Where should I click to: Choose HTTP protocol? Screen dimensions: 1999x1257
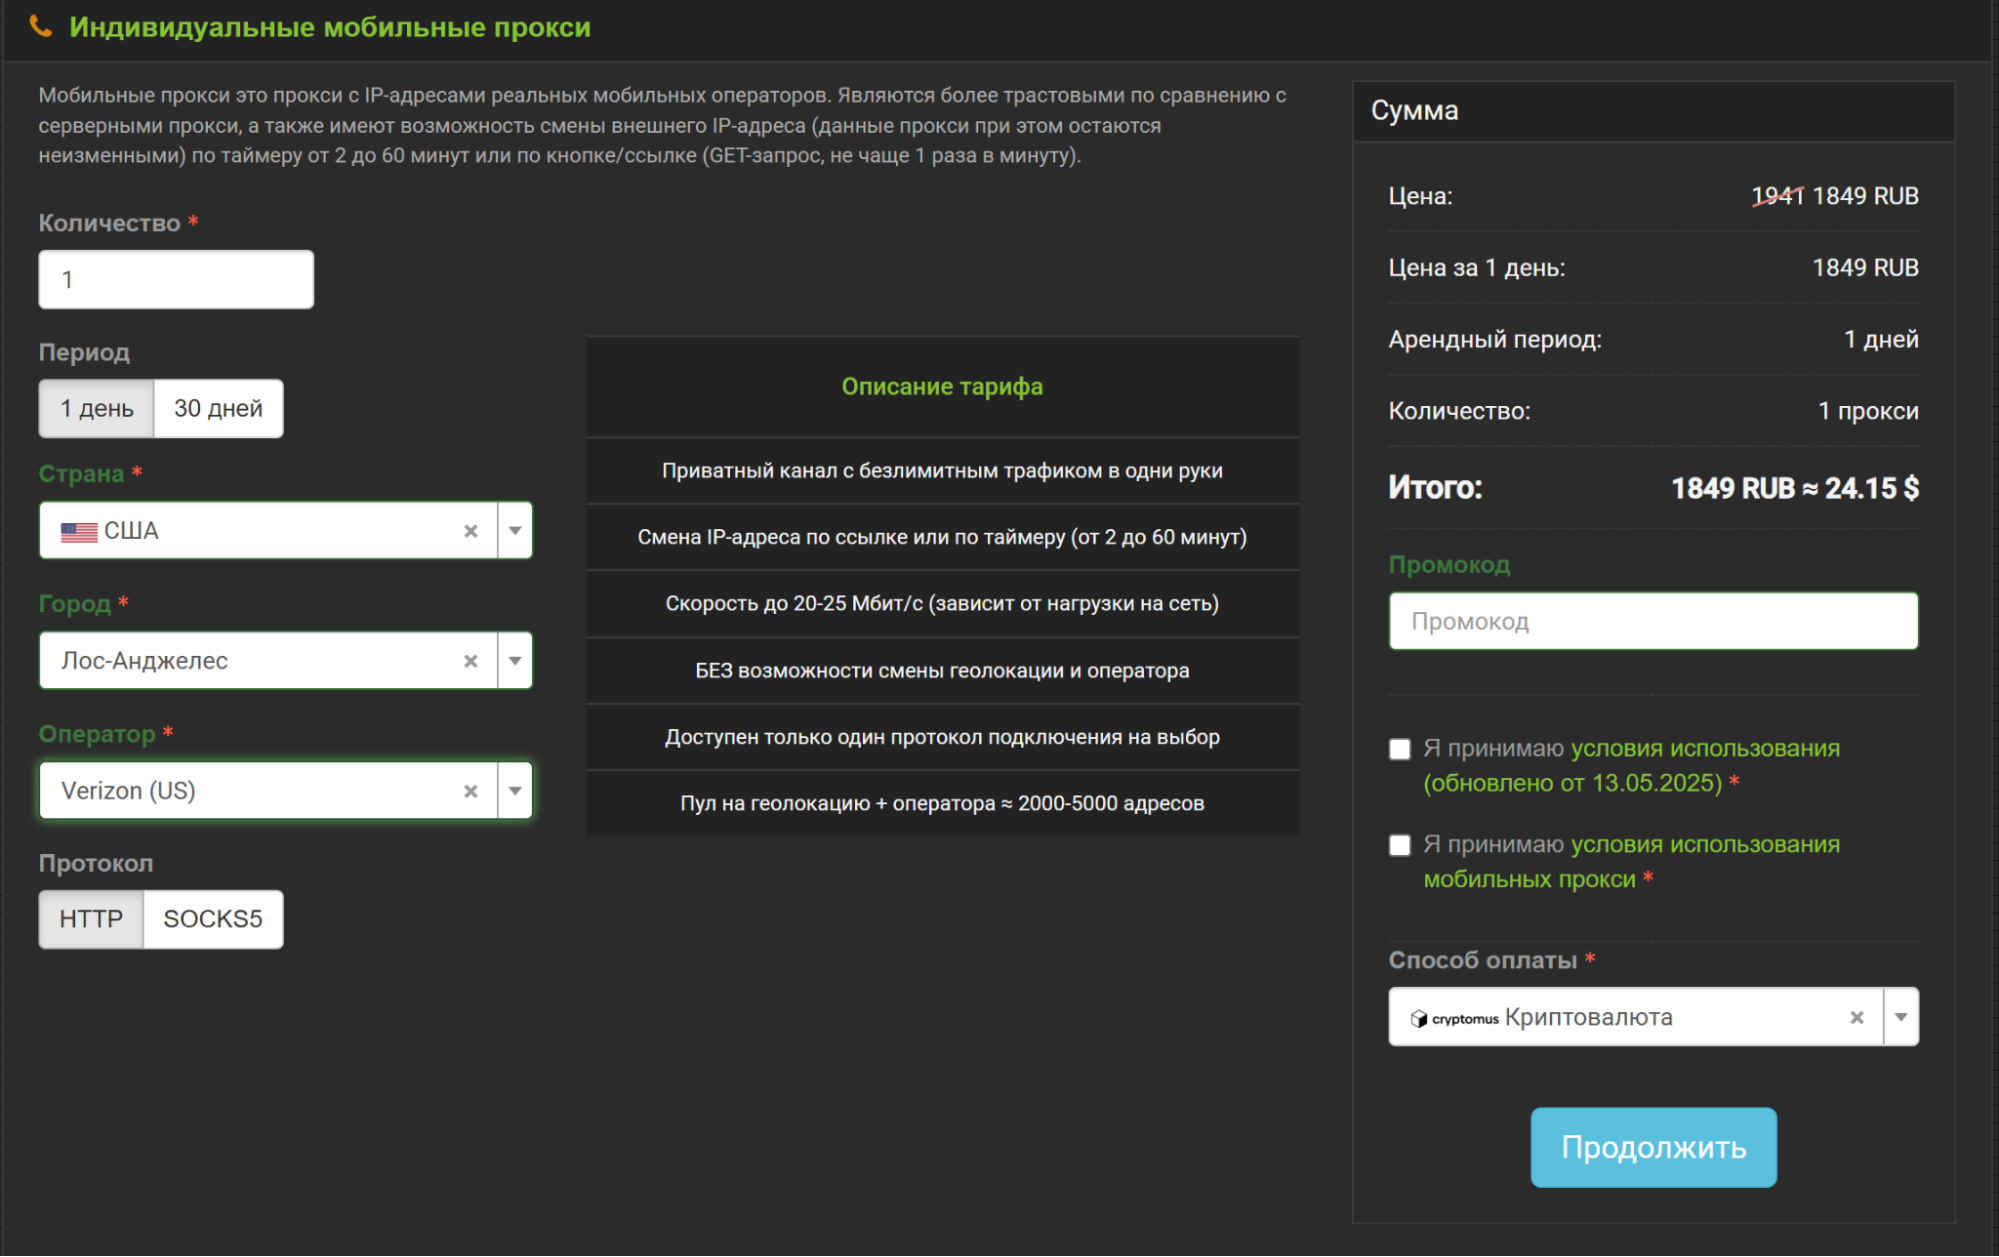click(x=91, y=919)
